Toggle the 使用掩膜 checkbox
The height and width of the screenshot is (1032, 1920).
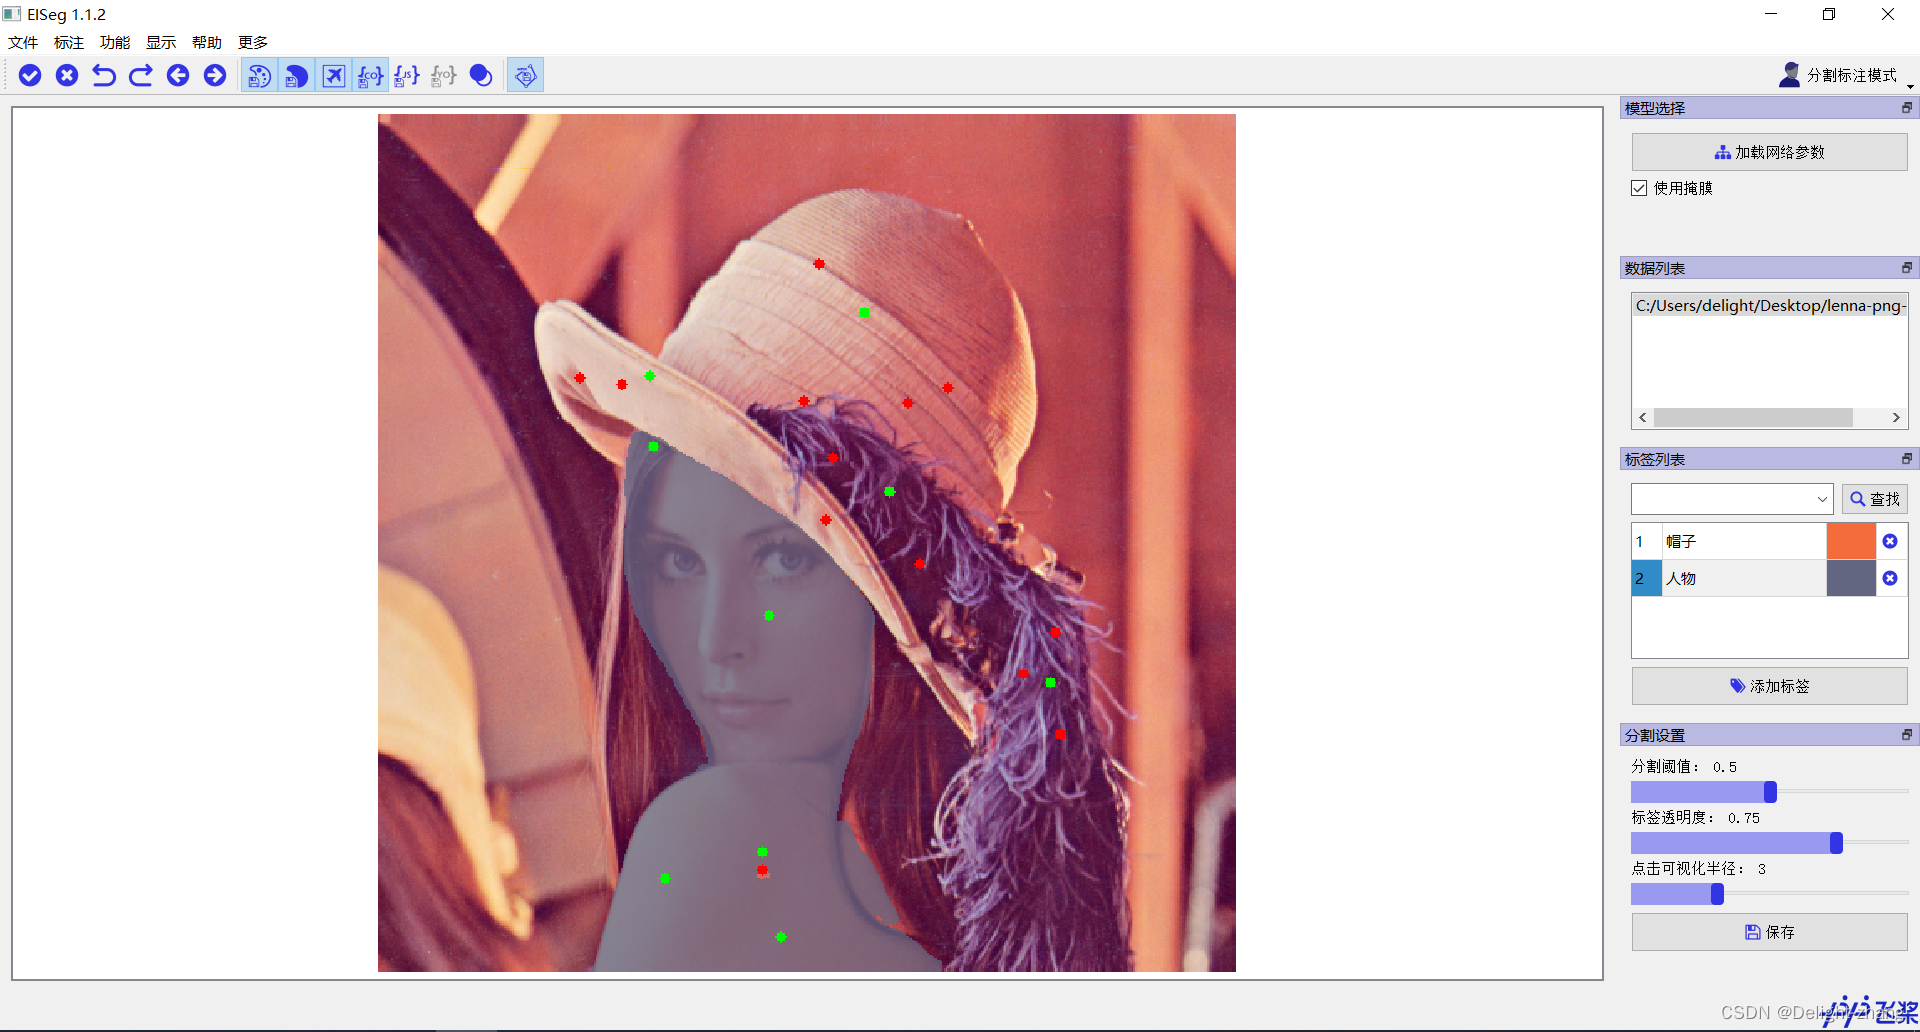[1639, 188]
